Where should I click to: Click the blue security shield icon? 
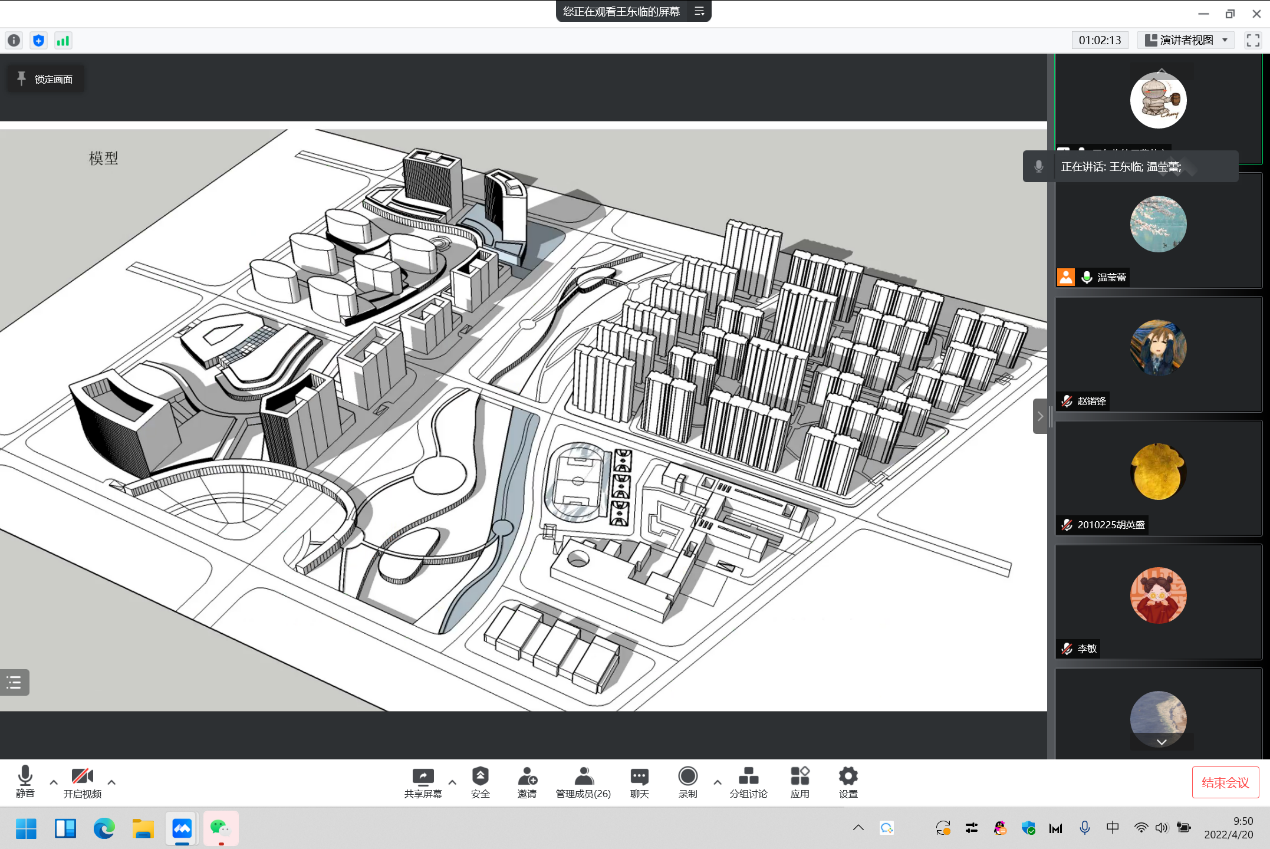[39, 41]
